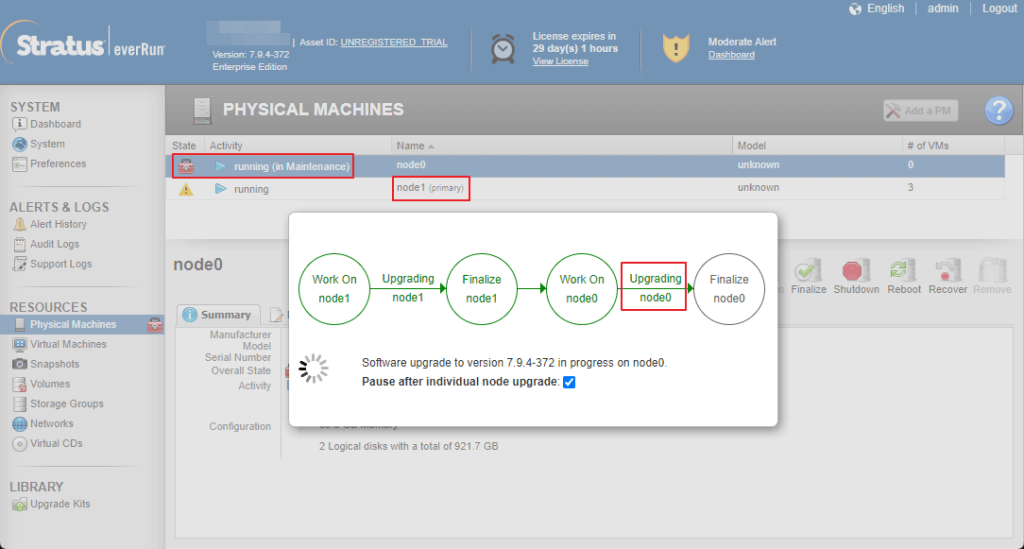This screenshot has width=1024, height=549.
Task: Open Audit Logs in sidebar
Action: click(54, 244)
